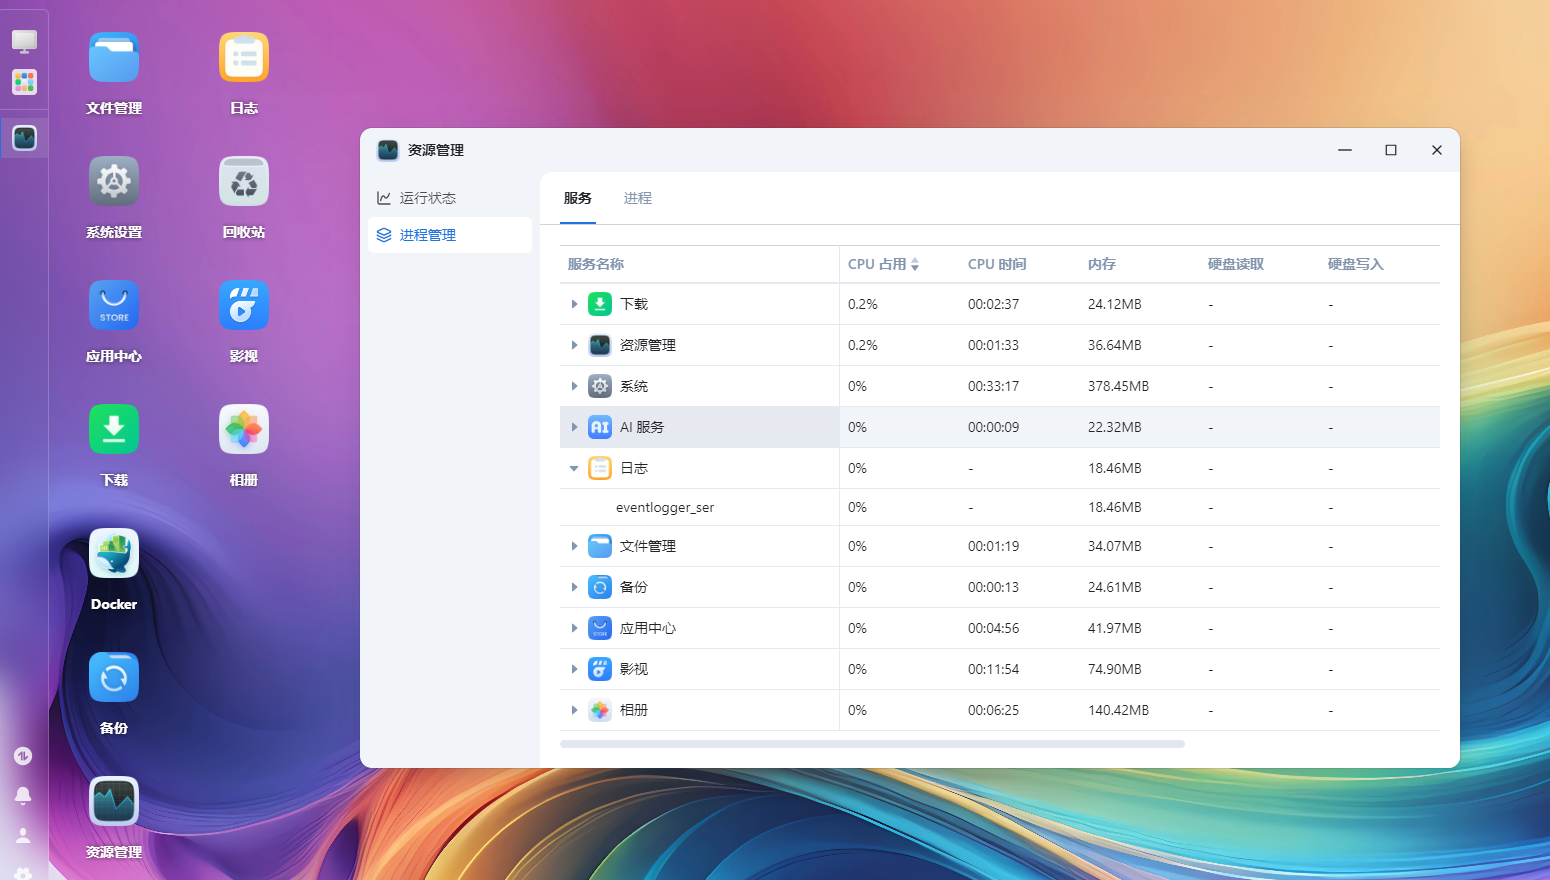Click the 内存 column header
Image resolution: width=1550 pixels, height=880 pixels.
pyautogui.click(x=1102, y=264)
